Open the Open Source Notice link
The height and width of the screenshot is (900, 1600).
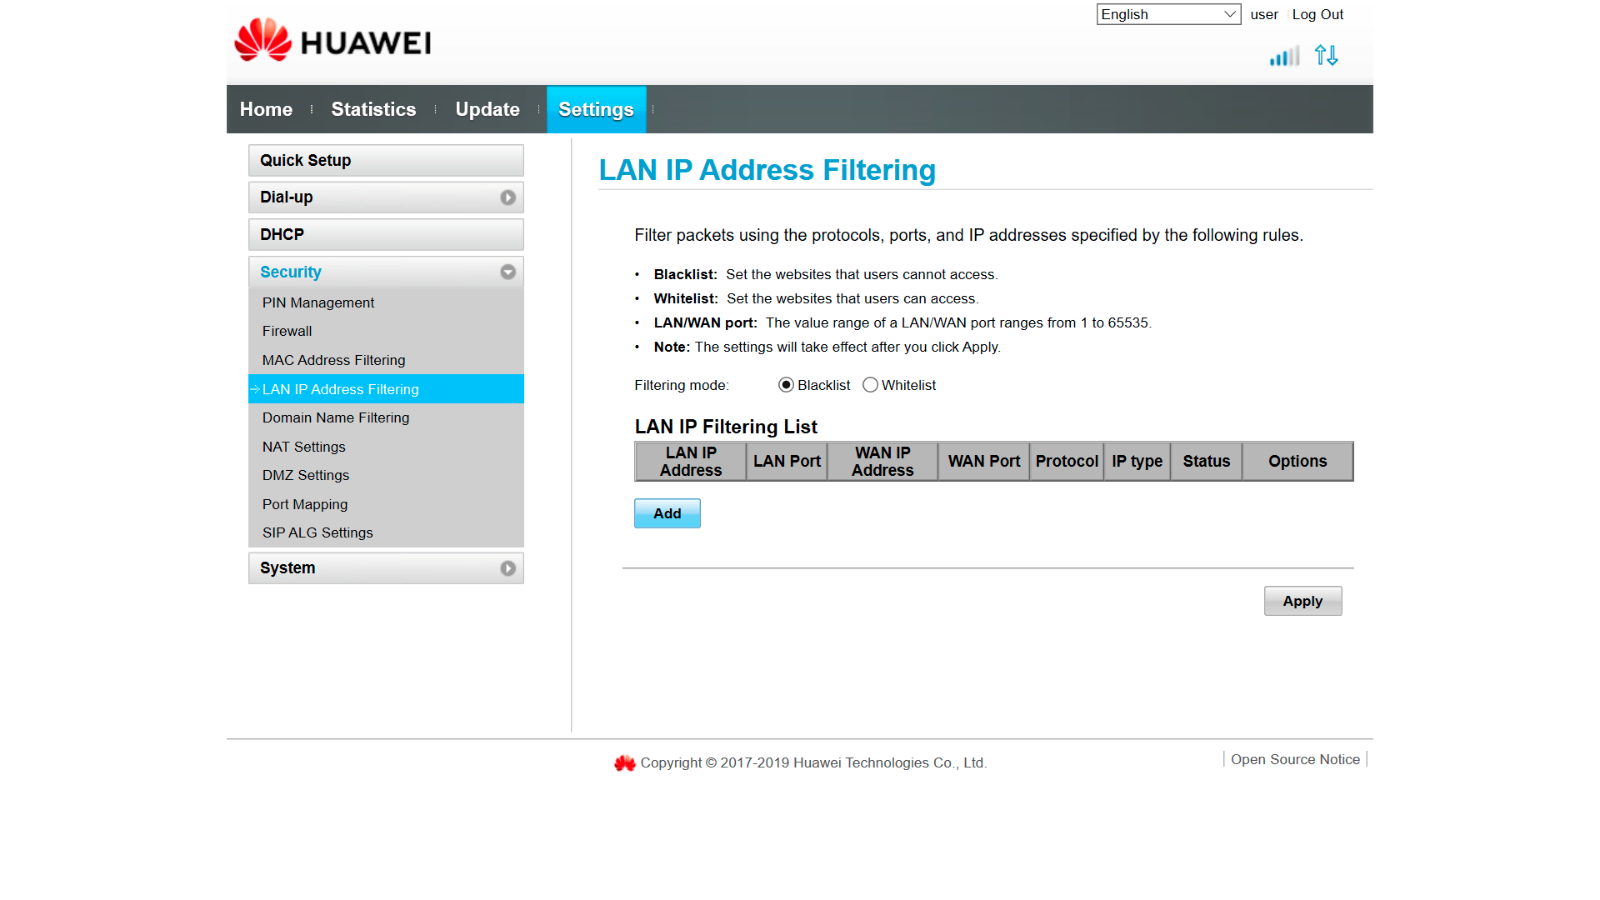(x=1295, y=760)
